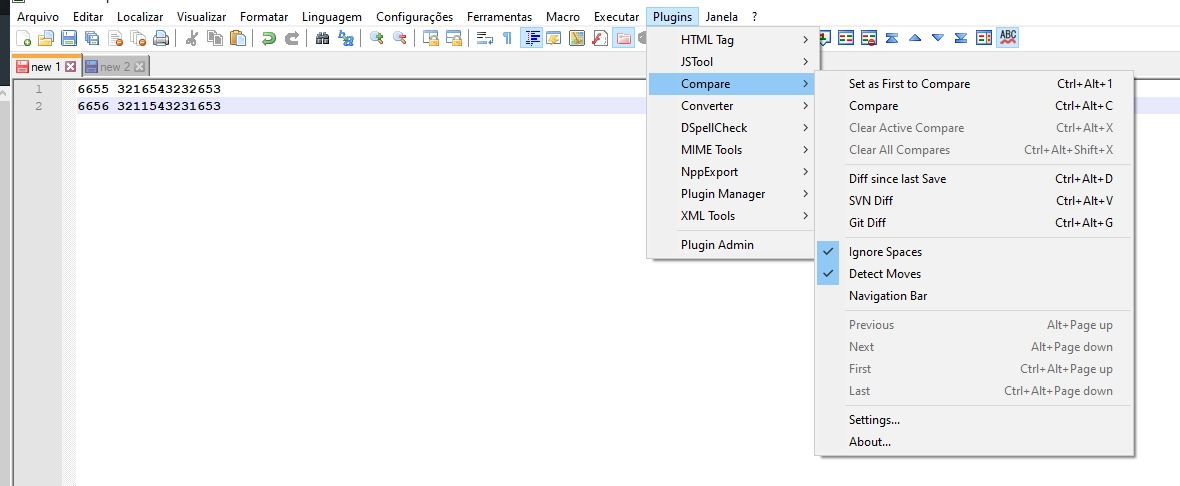1180x486 pixels.
Task: Open Find with the binoculars icon
Action: point(322,39)
